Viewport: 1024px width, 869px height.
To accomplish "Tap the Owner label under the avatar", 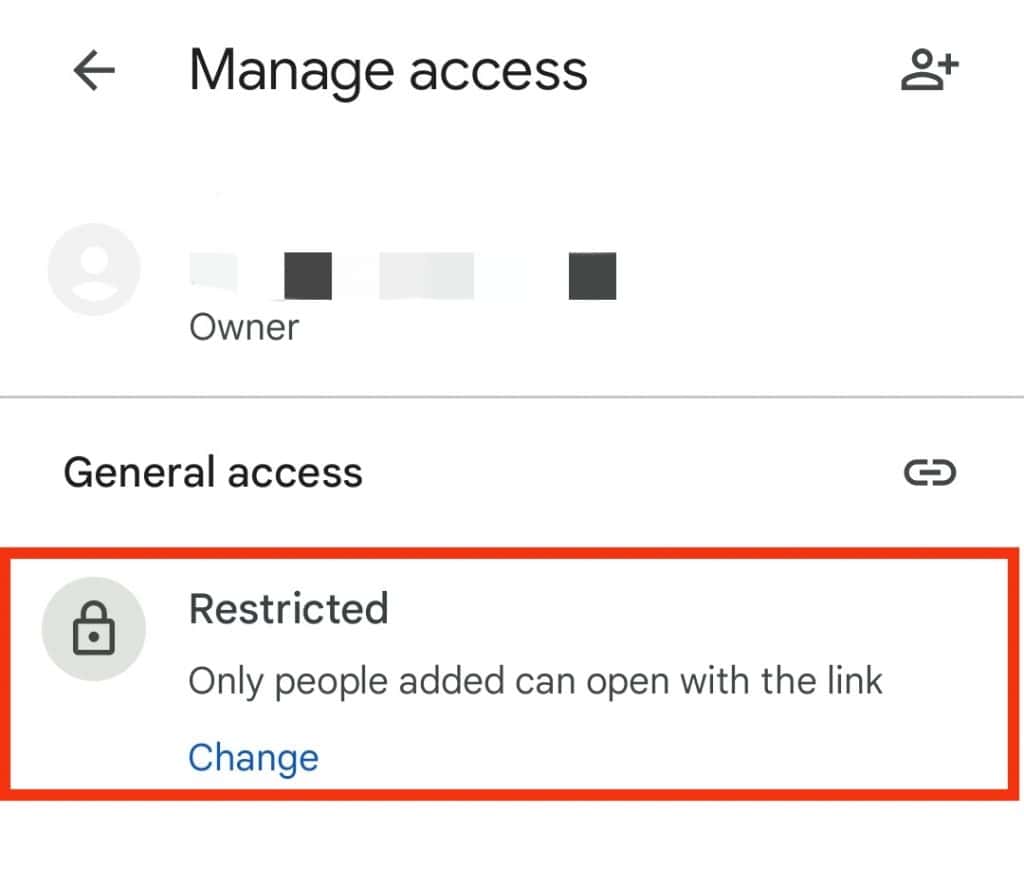I will [x=244, y=326].
